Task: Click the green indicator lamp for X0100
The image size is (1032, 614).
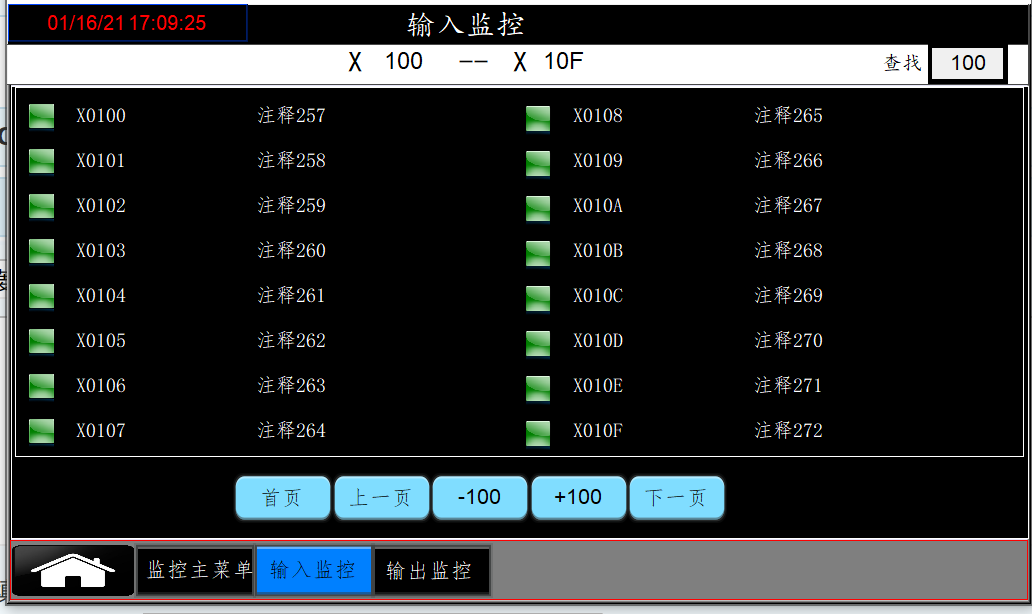Action: (41, 116)
